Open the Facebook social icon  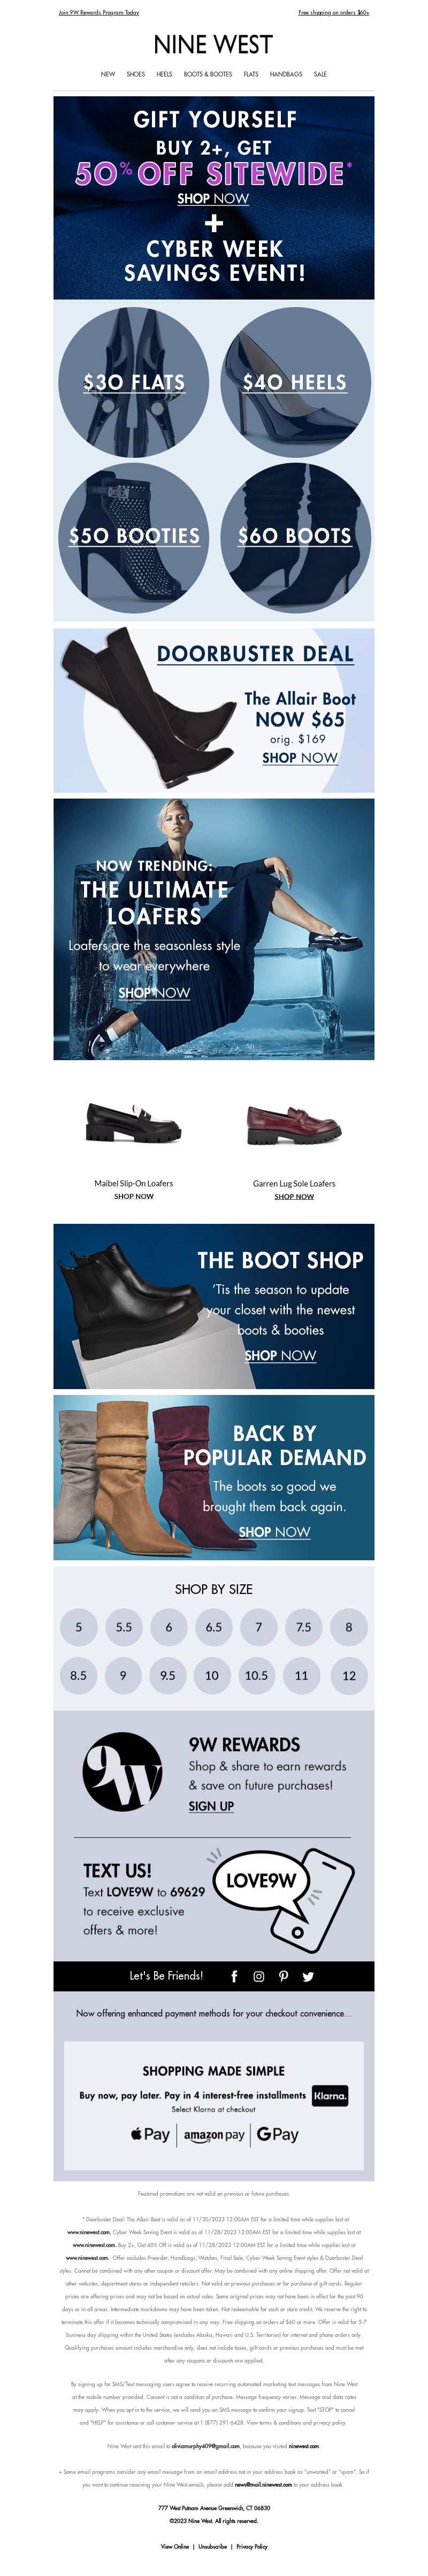pos(234,1976)
